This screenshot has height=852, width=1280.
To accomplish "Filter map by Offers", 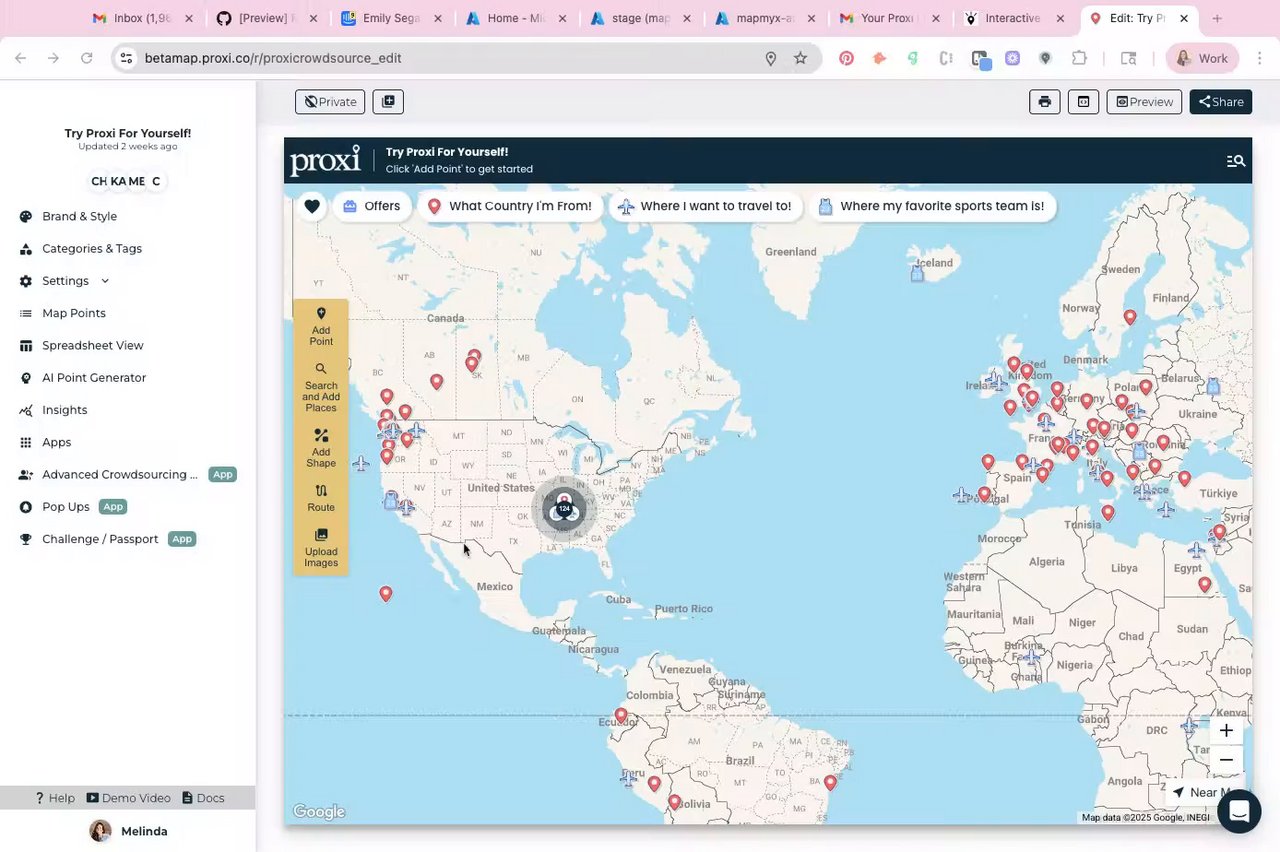I will tap(372, 206).
